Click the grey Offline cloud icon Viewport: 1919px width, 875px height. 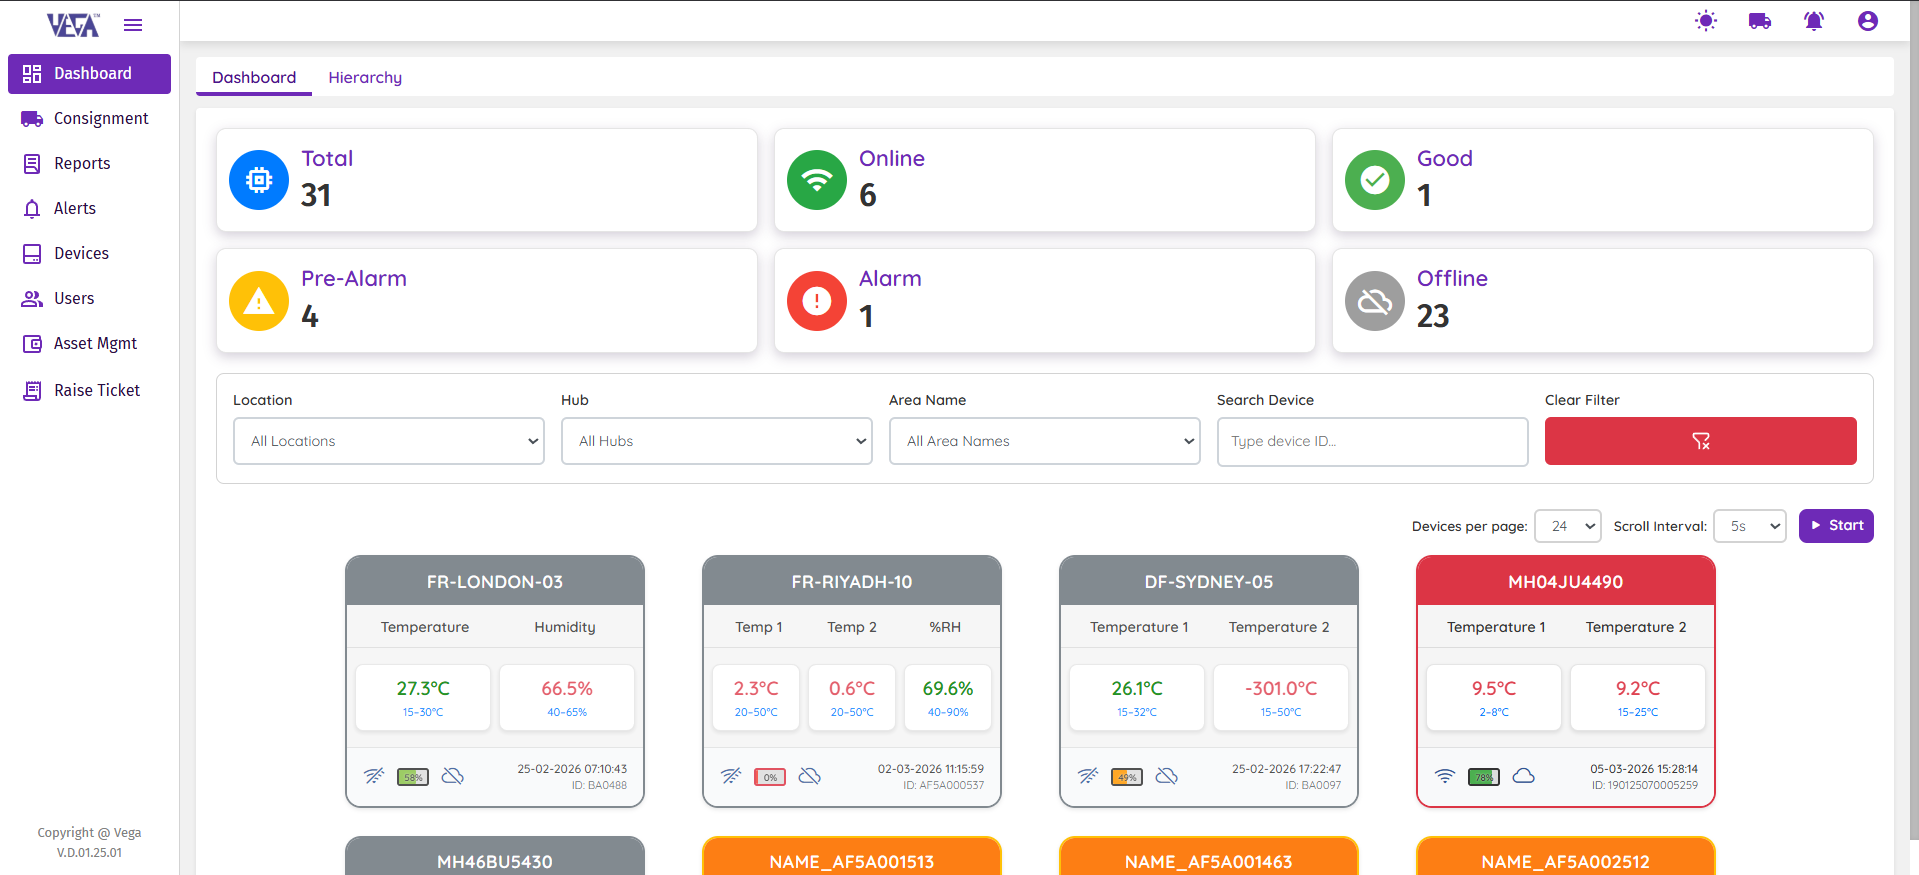click(x=1375, y=301)
